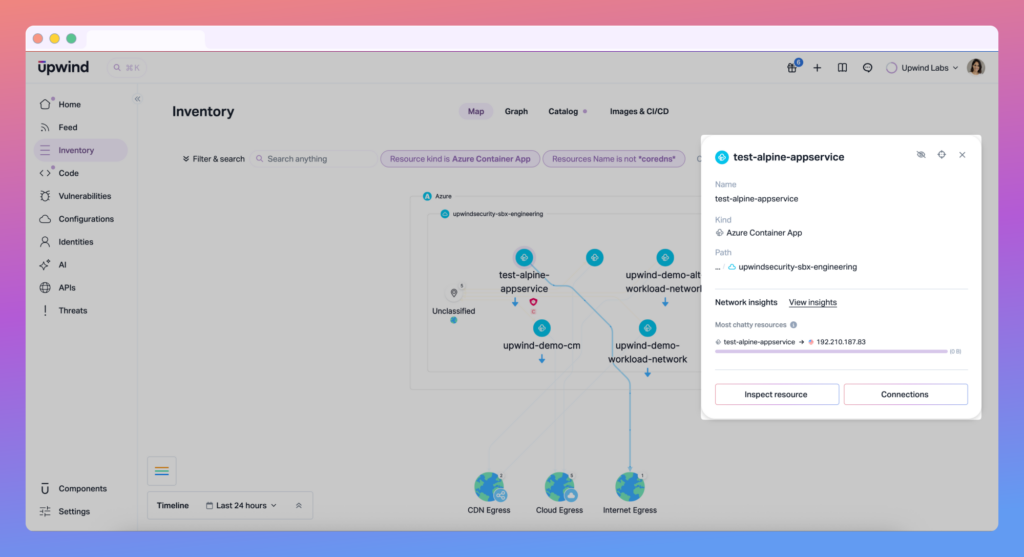Open global search box in header
Screen dimensions: 1024x557
click(x=126, y=67)
